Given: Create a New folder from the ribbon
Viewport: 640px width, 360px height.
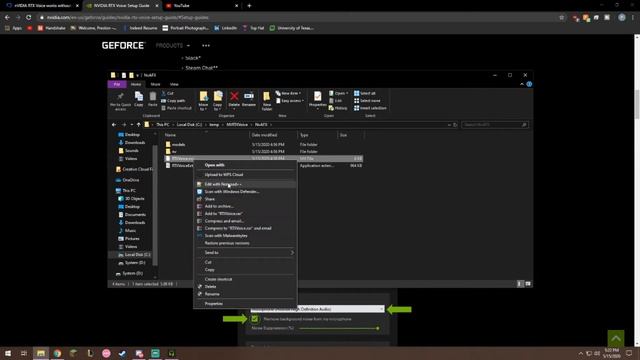Looking at the screenshot, I should [267, 101].
